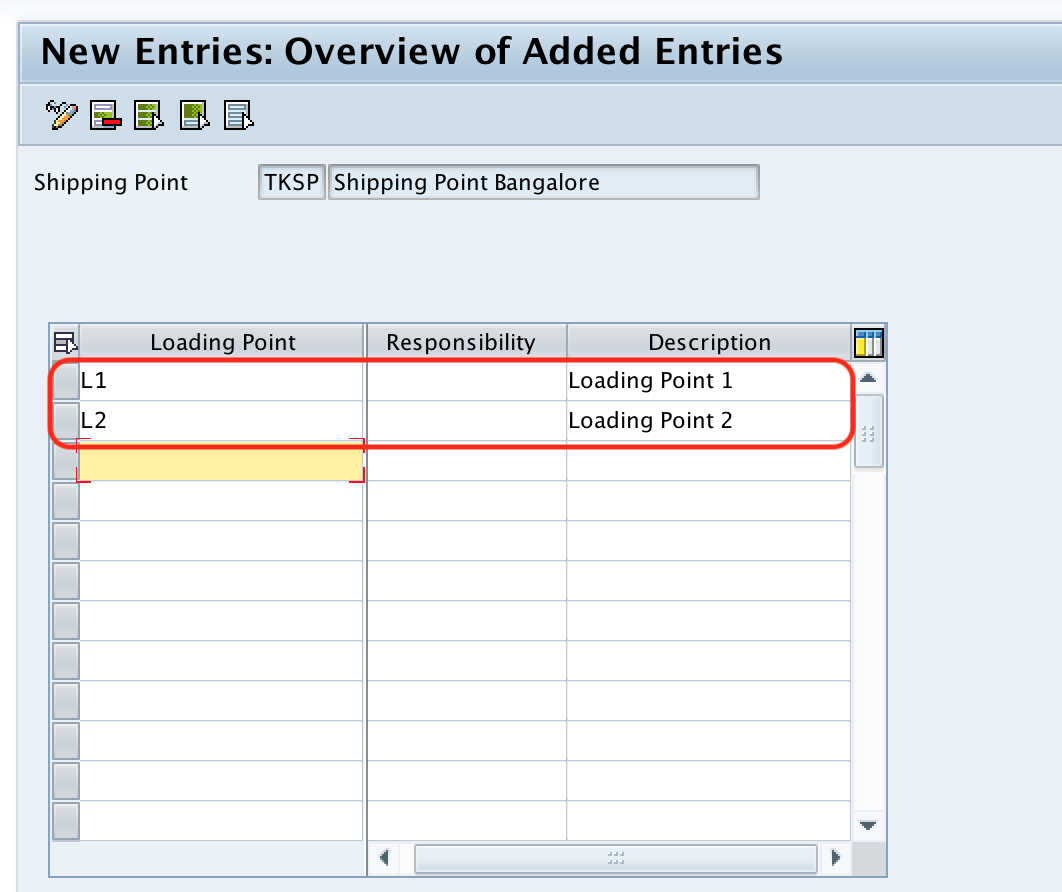Click the Shipping Point Bangalore description field
Viewport: 1062px width, 892px height.
544,182
